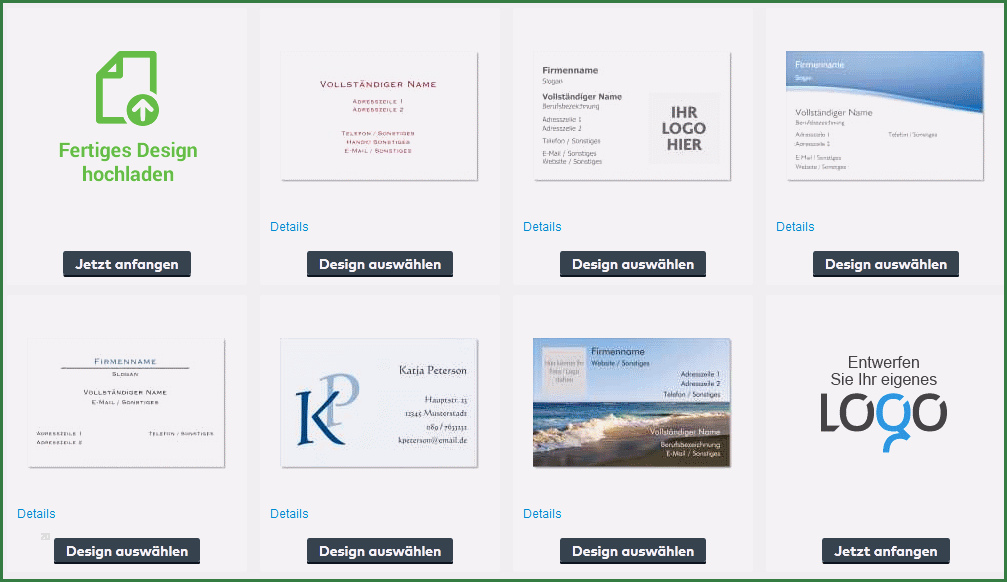
Task: Click the ocean beach business card preview
Action: coord(632,403)
